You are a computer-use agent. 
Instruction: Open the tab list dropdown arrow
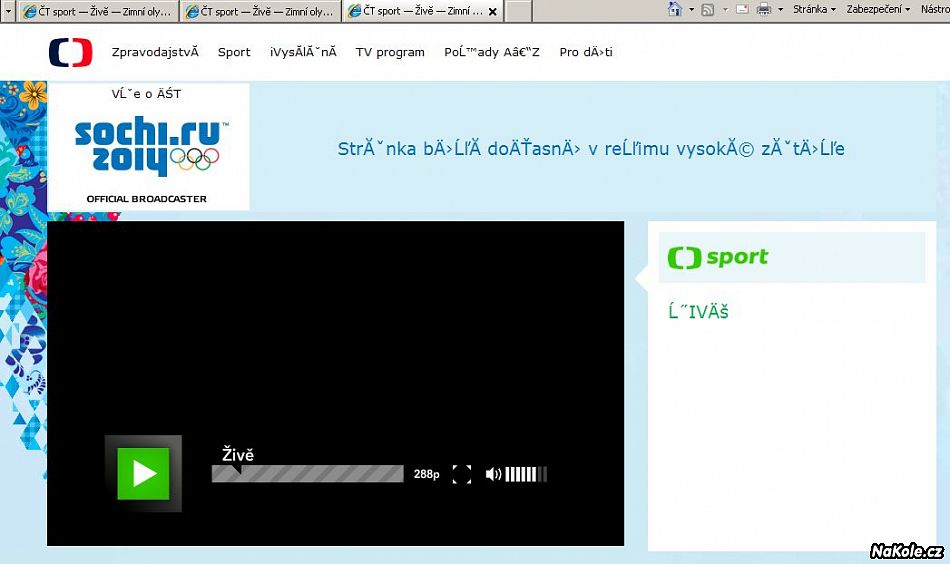pyautogui.click(x=8, y=11)
